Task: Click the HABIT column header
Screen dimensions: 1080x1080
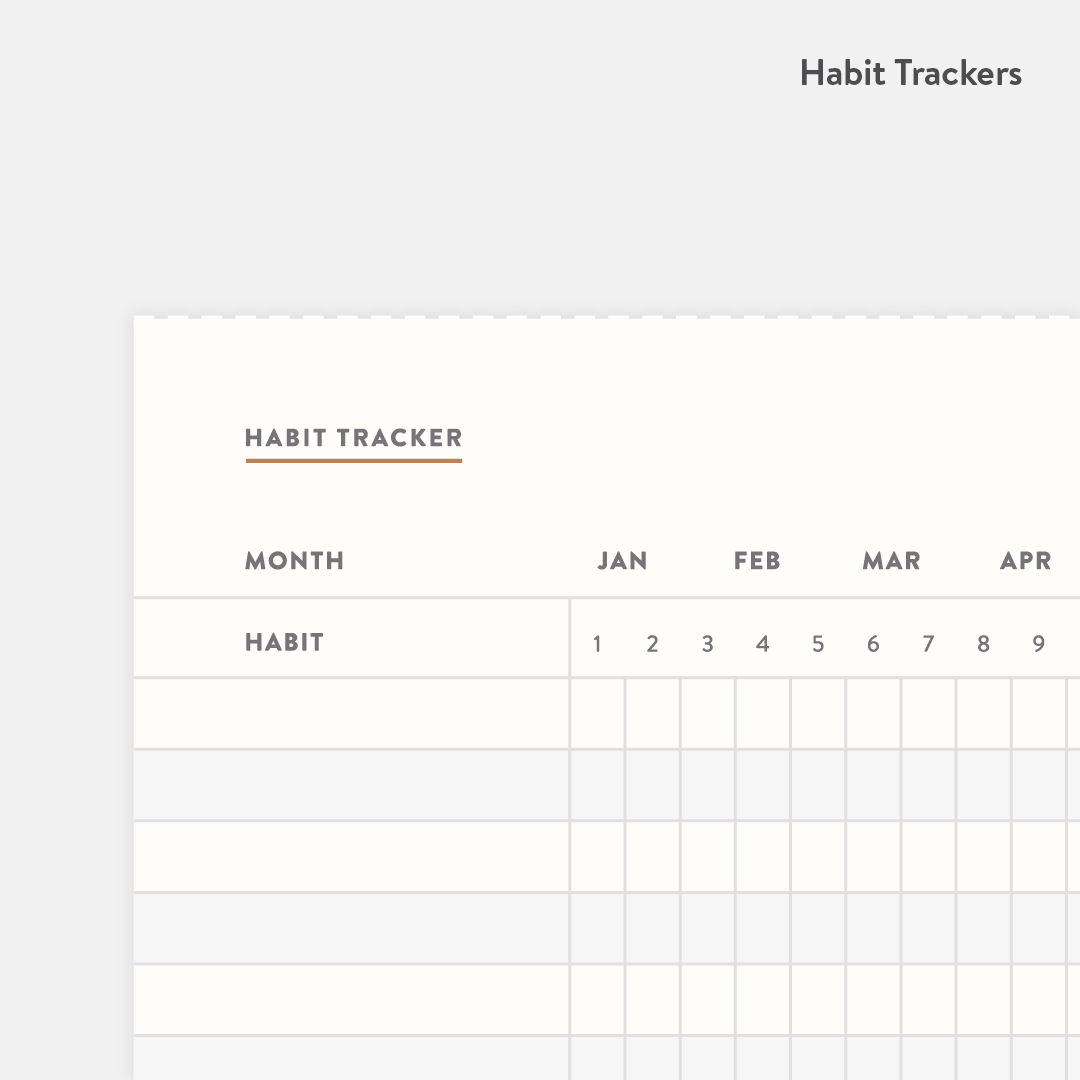Action: tap(284, 642)
